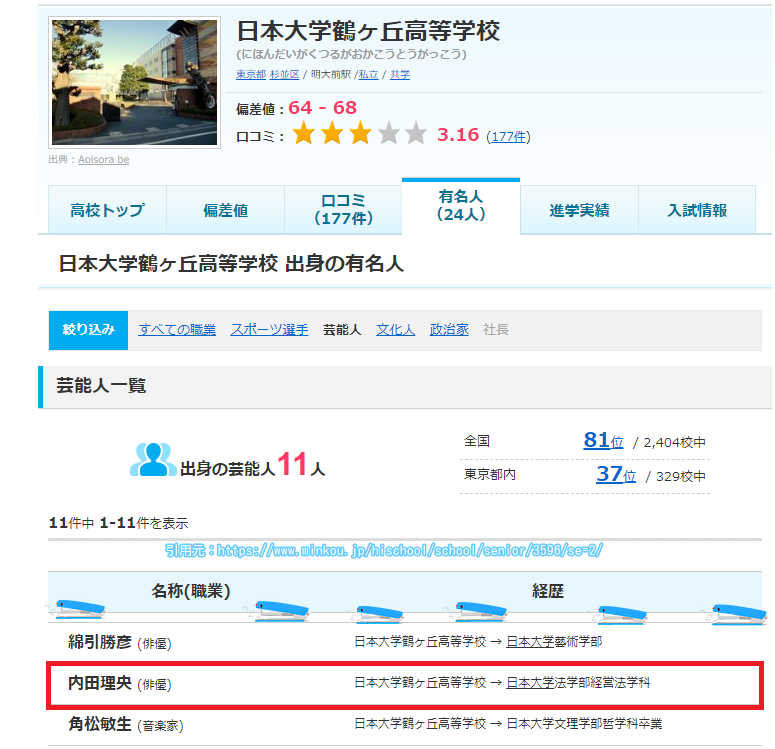Click the 絞り込み filter label
Image resolution: width=775 pixels, height=749 pixels.
(88, 330)
